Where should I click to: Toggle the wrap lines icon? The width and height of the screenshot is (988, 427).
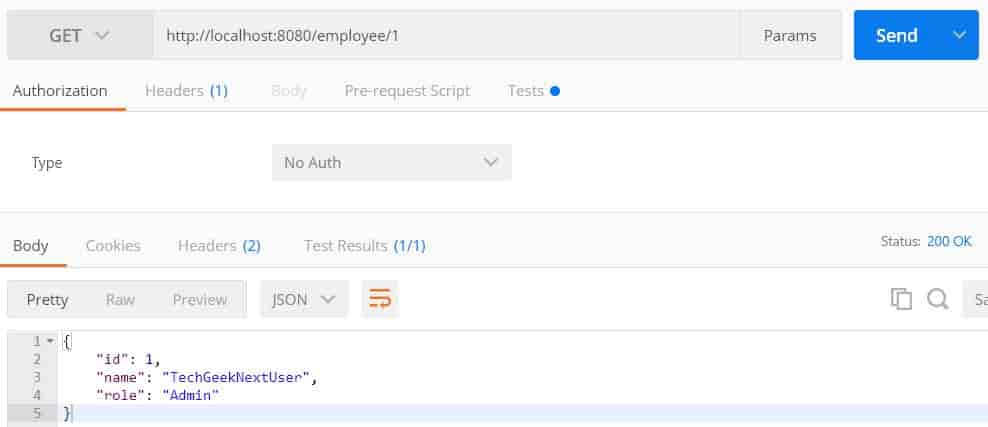[x=380, y=299]
